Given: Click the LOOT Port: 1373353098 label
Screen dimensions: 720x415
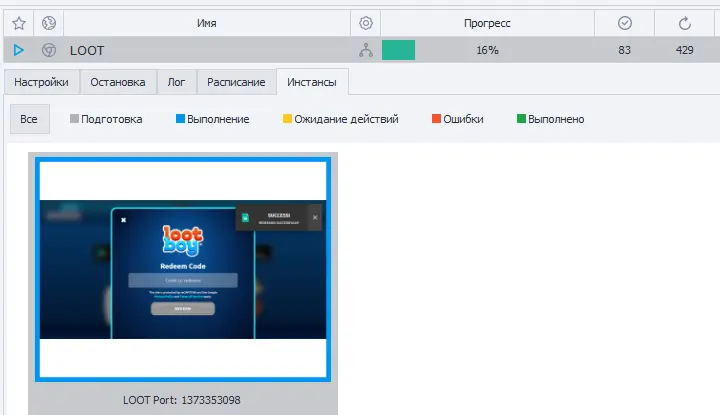Looking at the screenshot, I should click(182, 400).
